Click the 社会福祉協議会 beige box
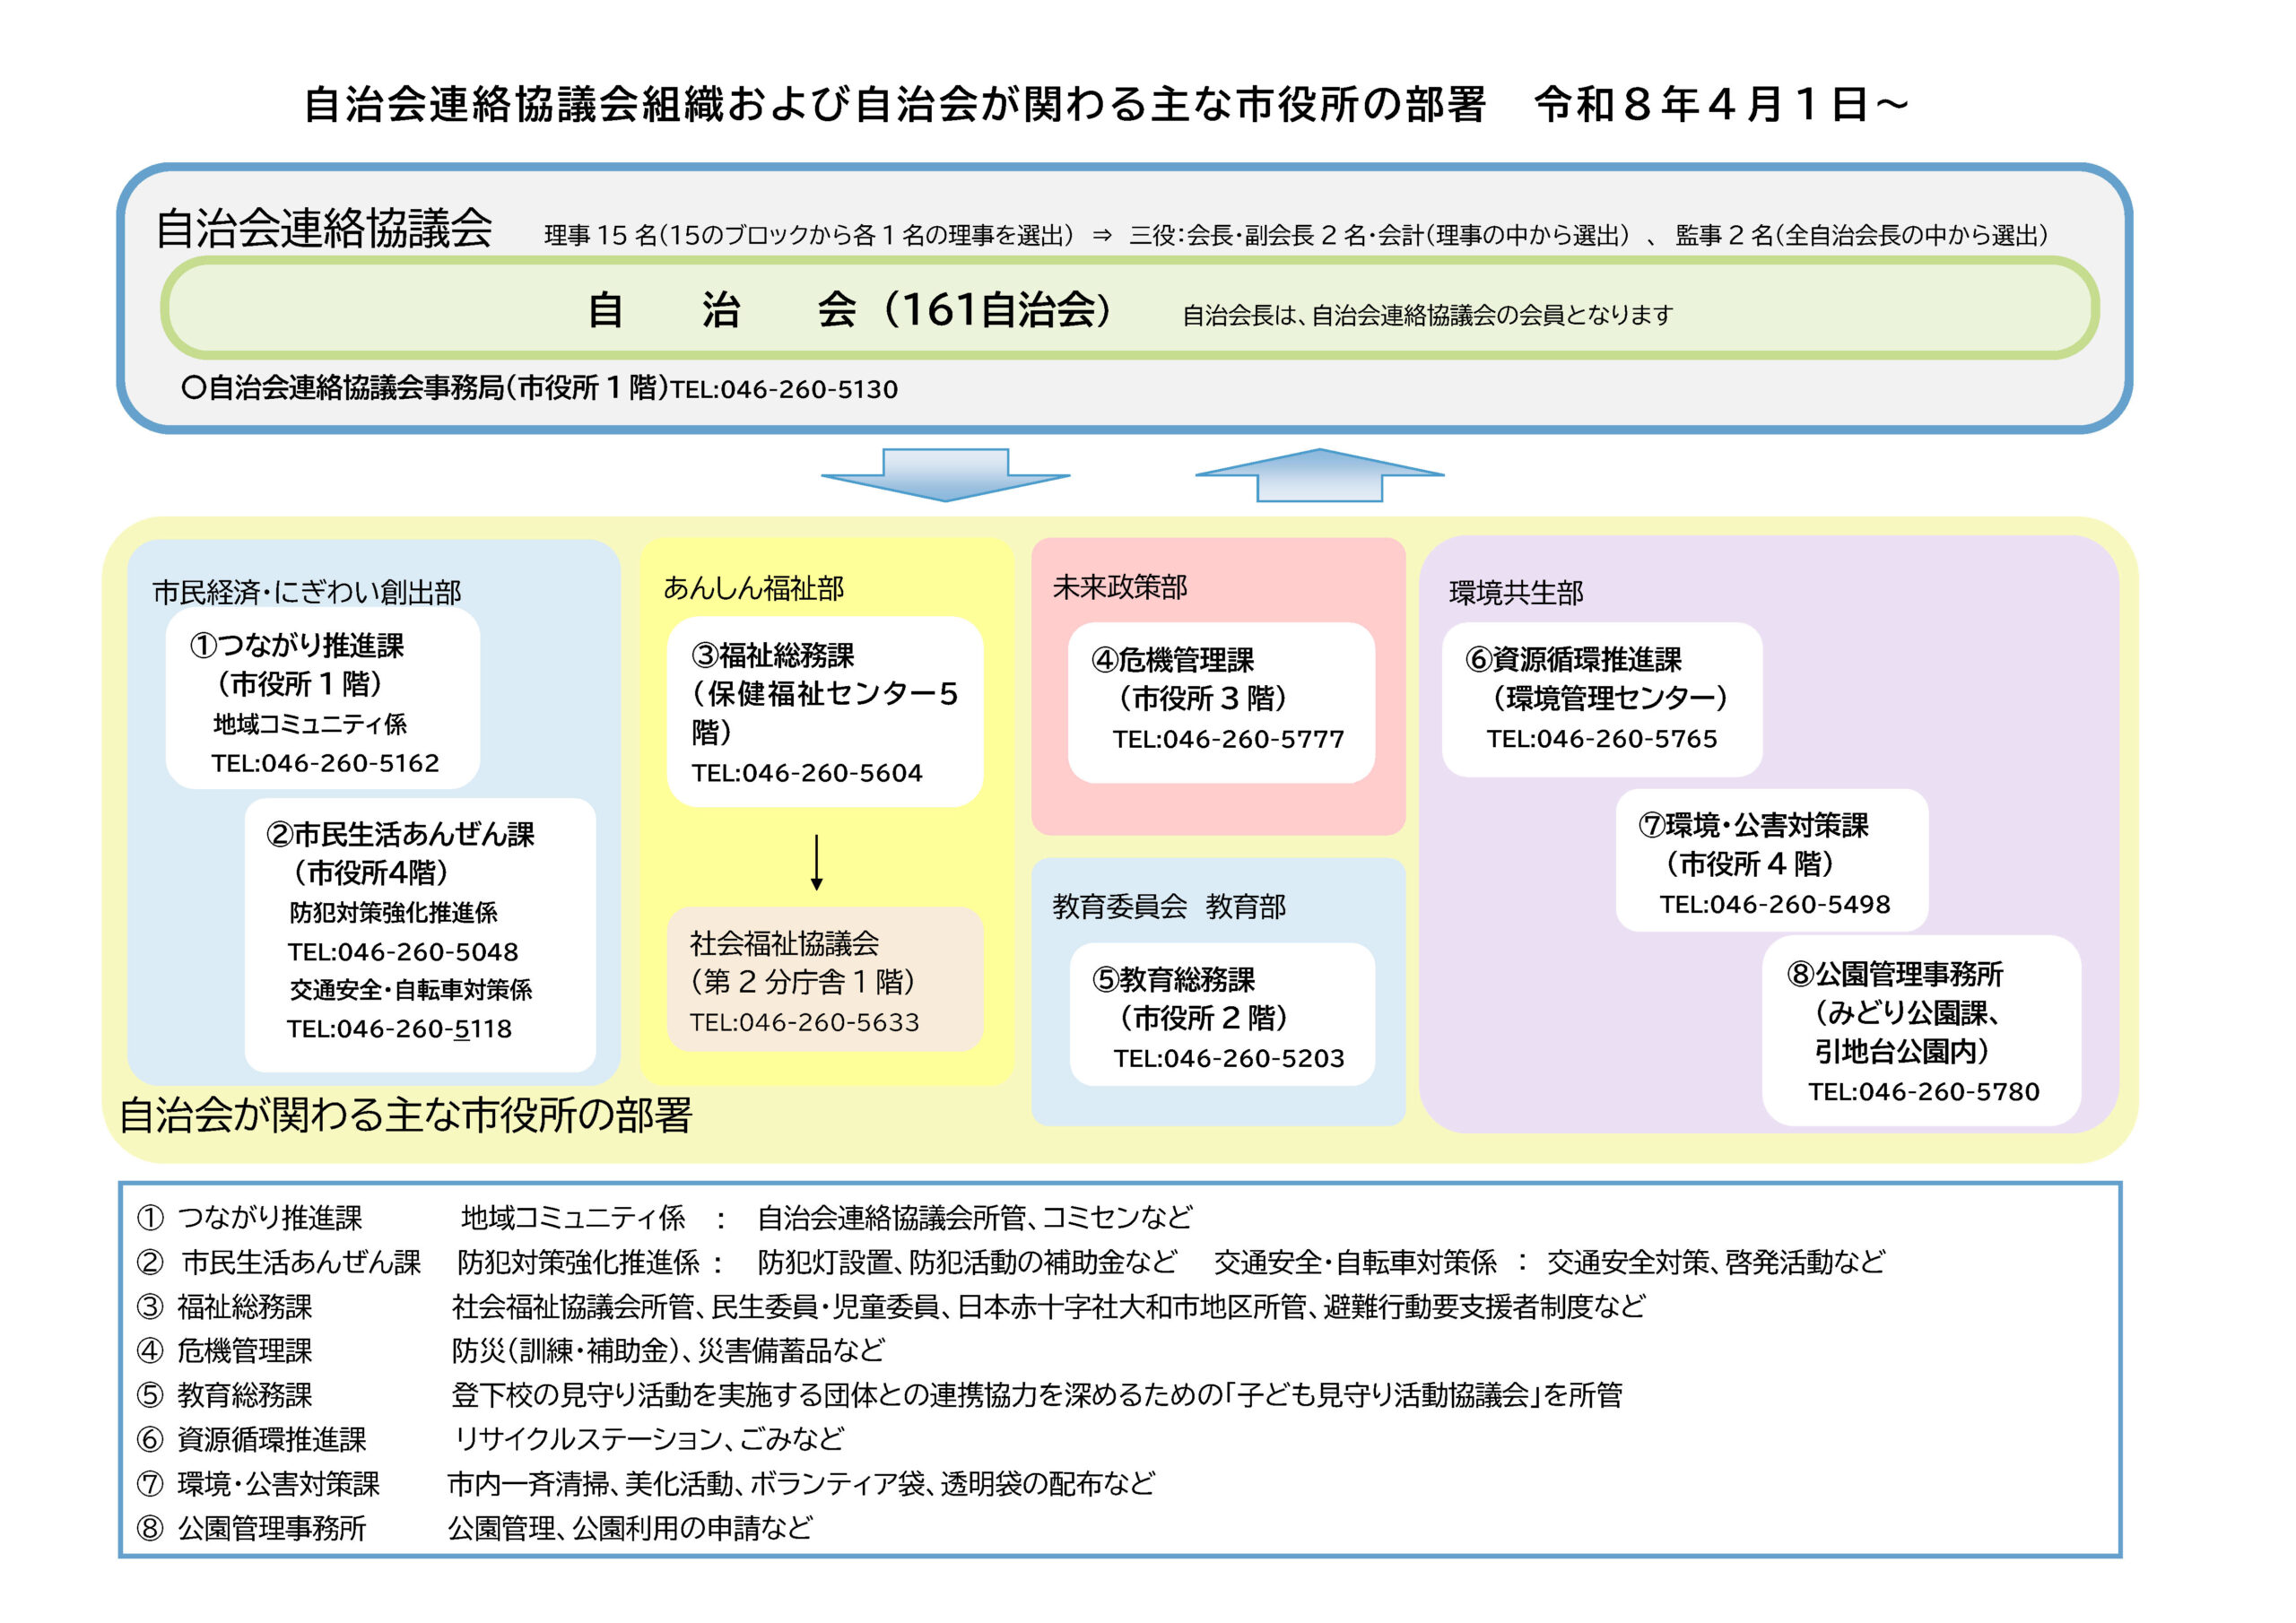Screen dimensions: 2296x1623 click(825, 979)
